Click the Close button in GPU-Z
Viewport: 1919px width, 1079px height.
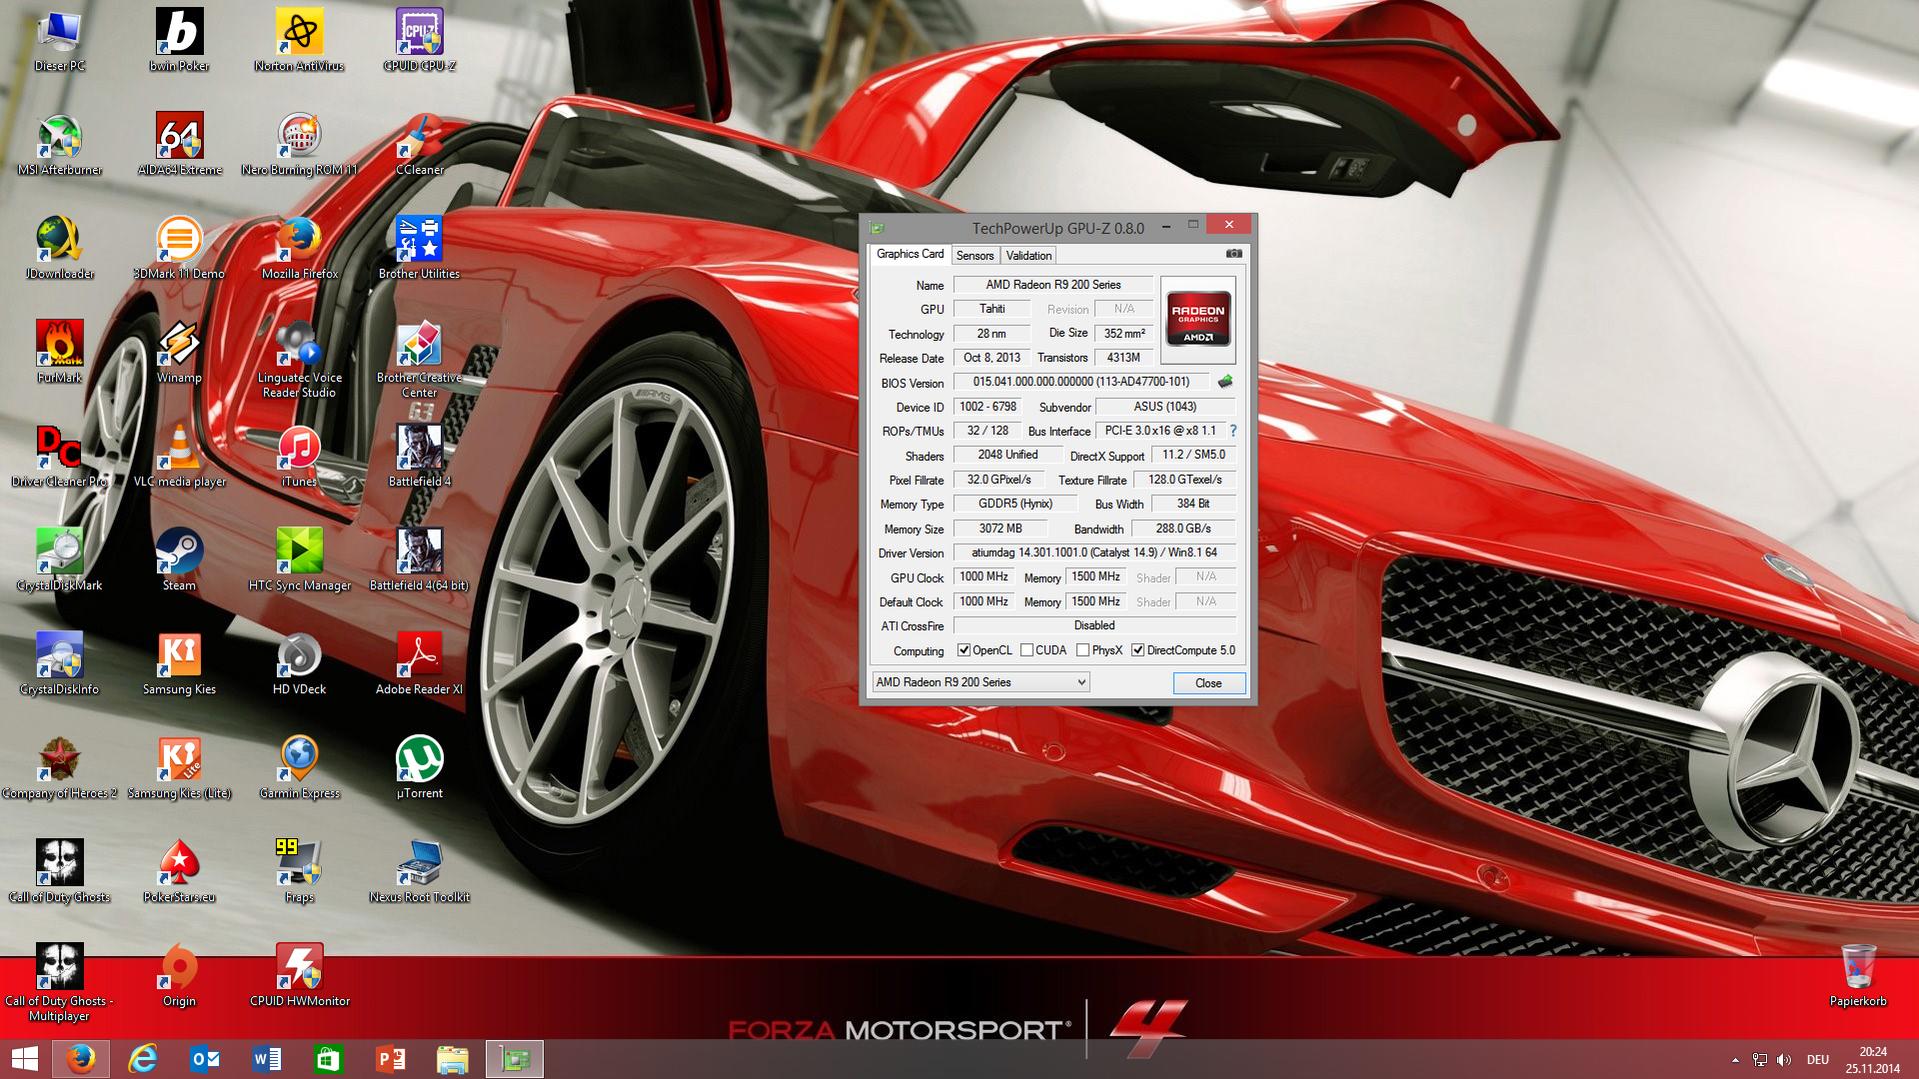pos(1208,683)
